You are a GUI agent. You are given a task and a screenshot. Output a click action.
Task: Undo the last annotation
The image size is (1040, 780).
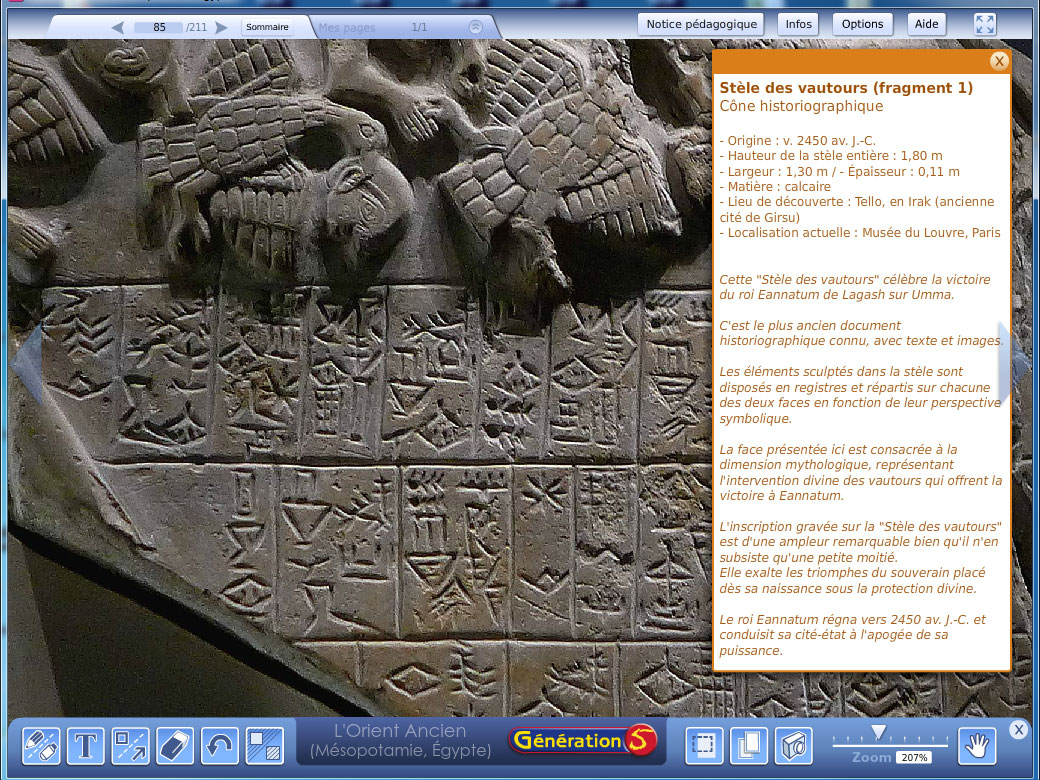tap(220, 745)
